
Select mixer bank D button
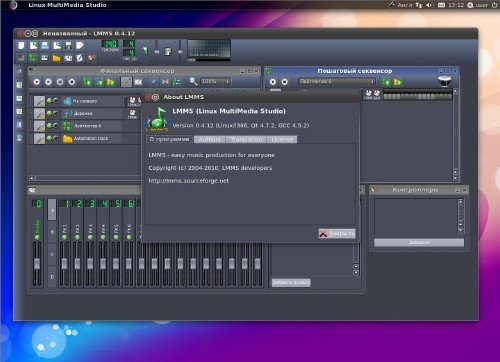point(52,277)
